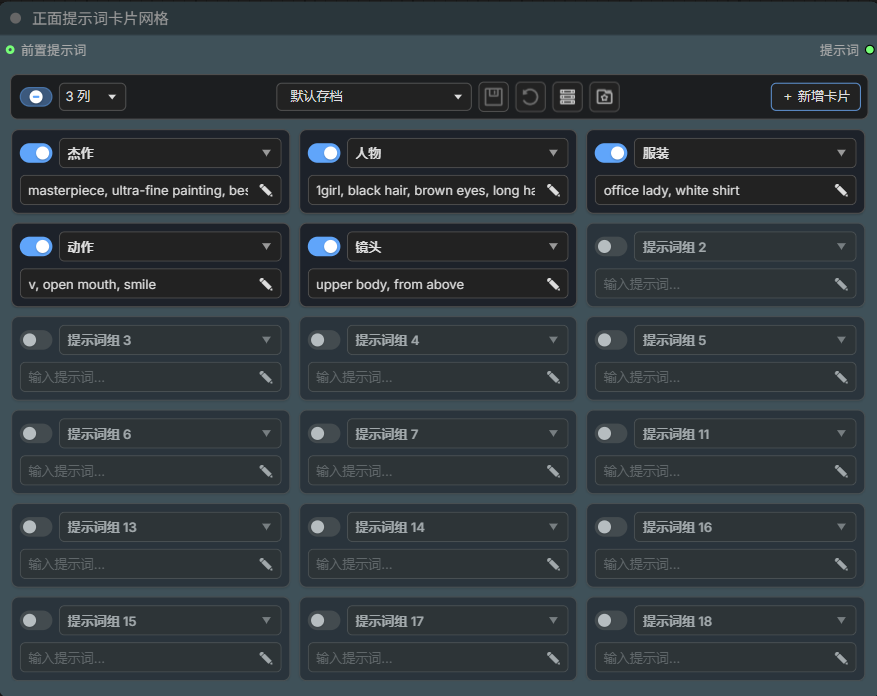
Task: Click pencil icon on 服装 card
Action: coord(841,190)
